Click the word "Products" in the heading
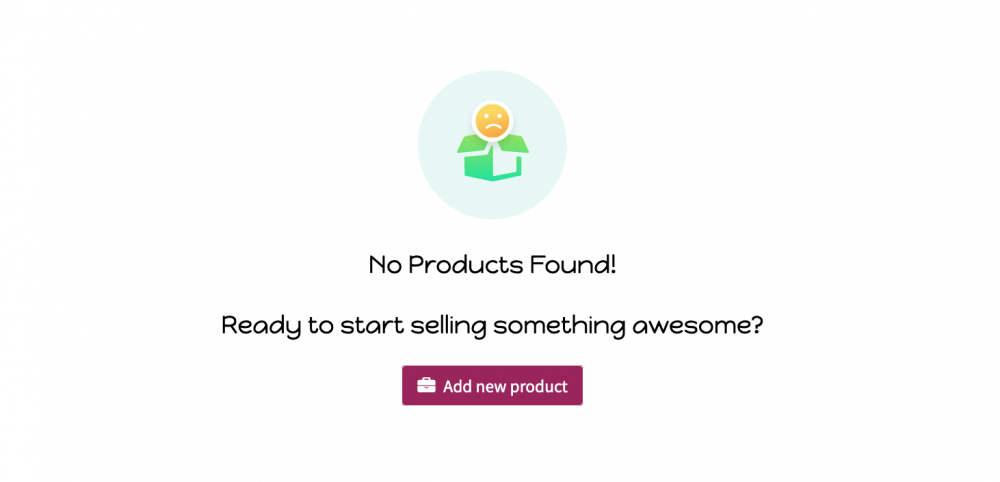 coord(466,265)
